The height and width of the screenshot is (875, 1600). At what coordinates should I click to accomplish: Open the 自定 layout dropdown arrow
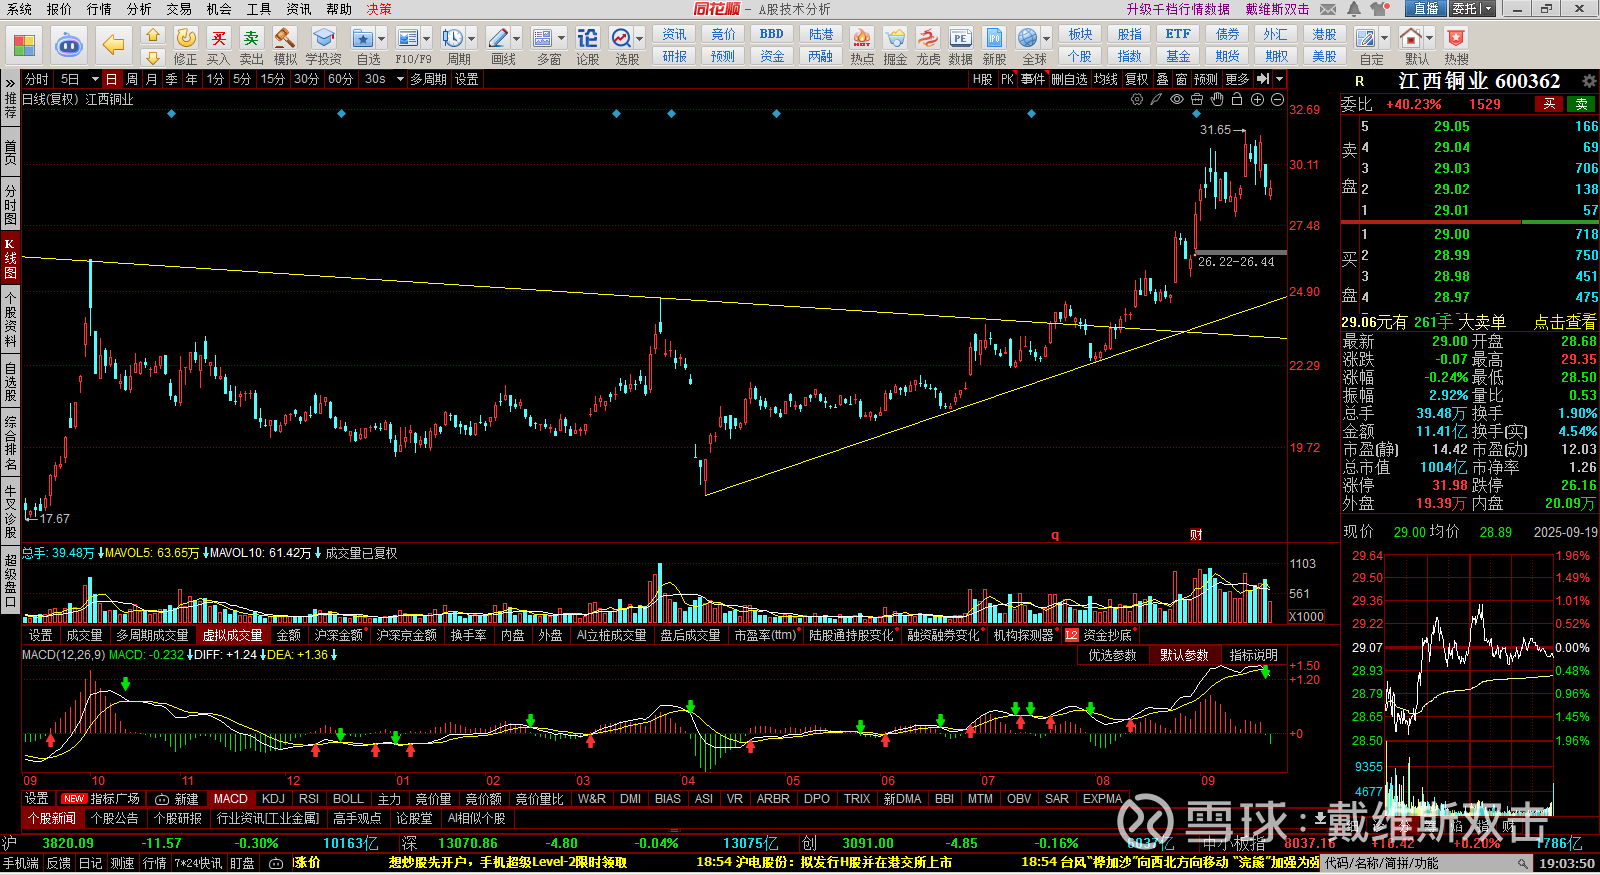[1384, 38]
